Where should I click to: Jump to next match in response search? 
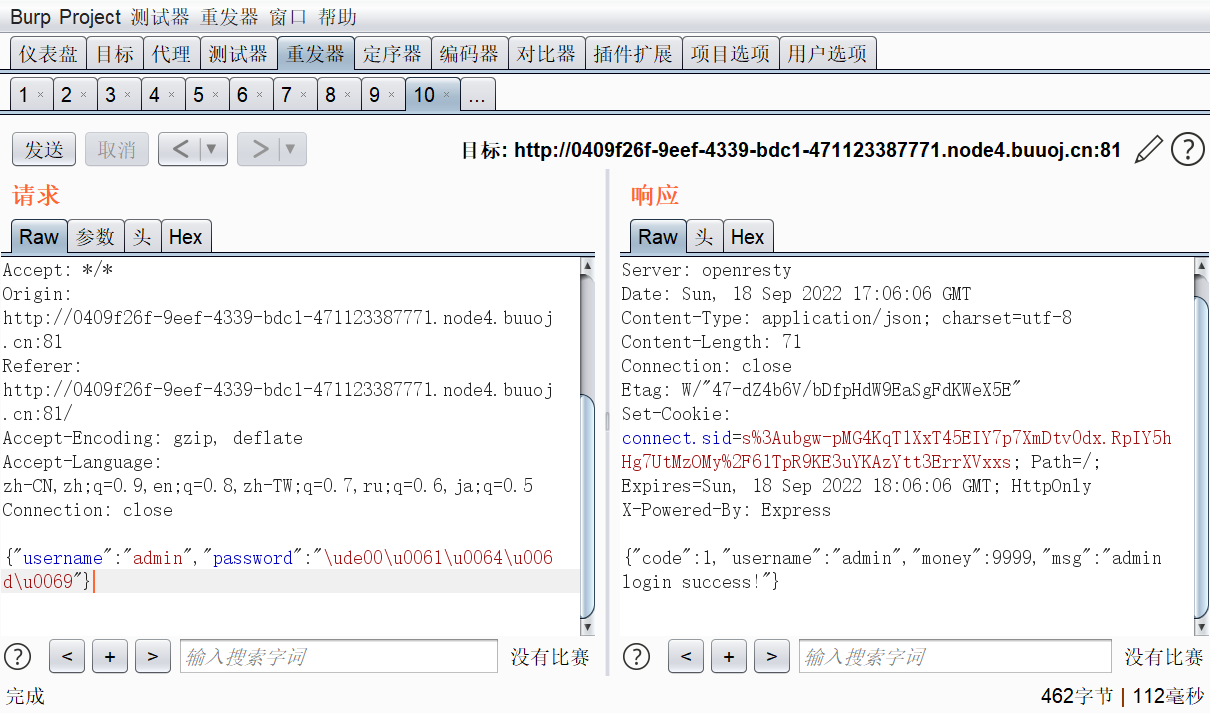click(772, 657)
